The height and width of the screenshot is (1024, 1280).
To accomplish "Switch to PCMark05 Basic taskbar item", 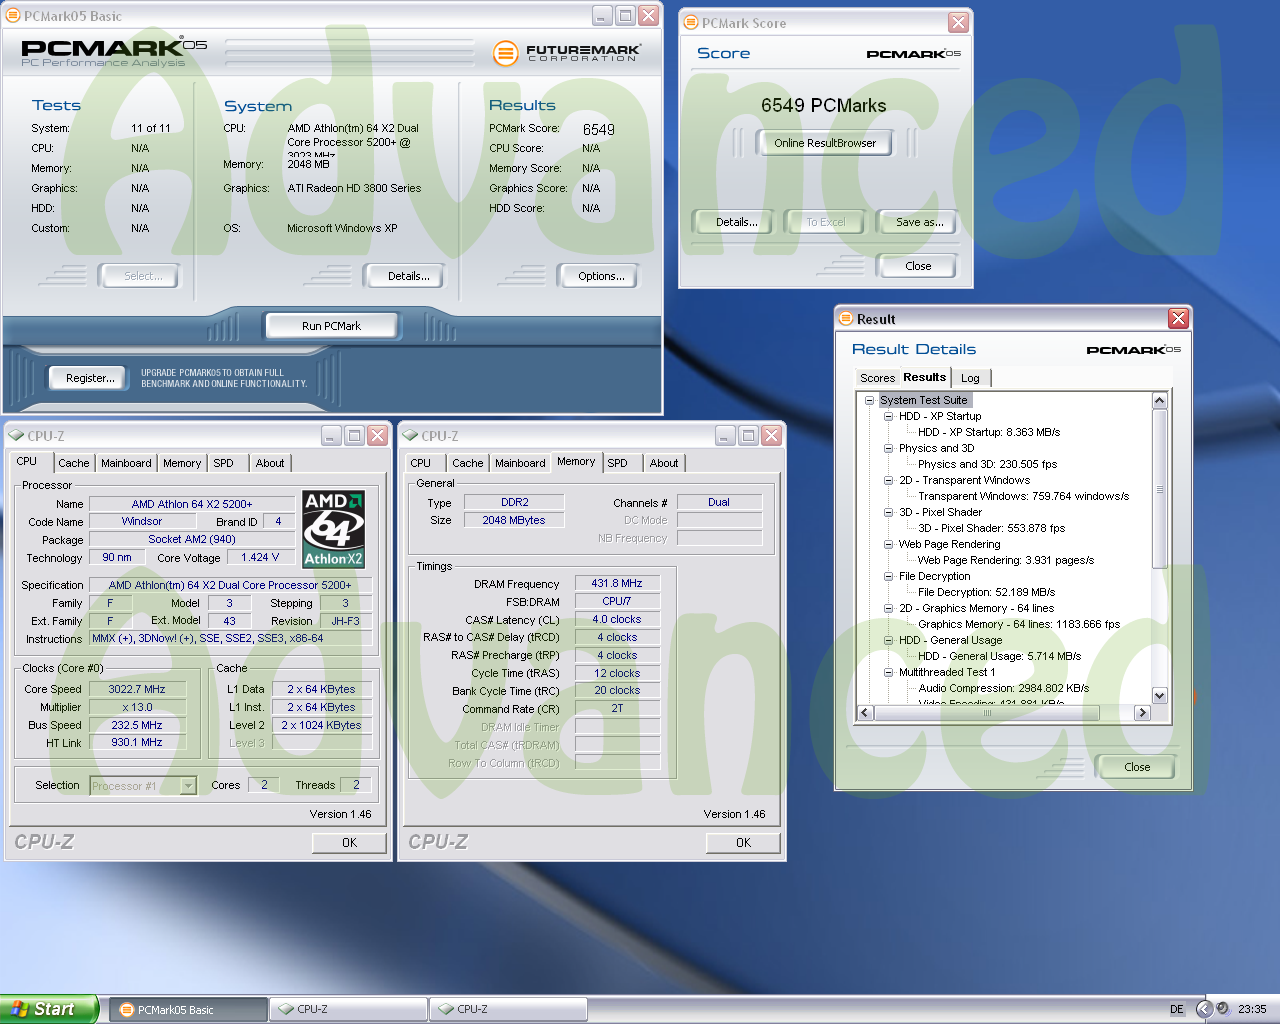I will tap(188, 1010).
